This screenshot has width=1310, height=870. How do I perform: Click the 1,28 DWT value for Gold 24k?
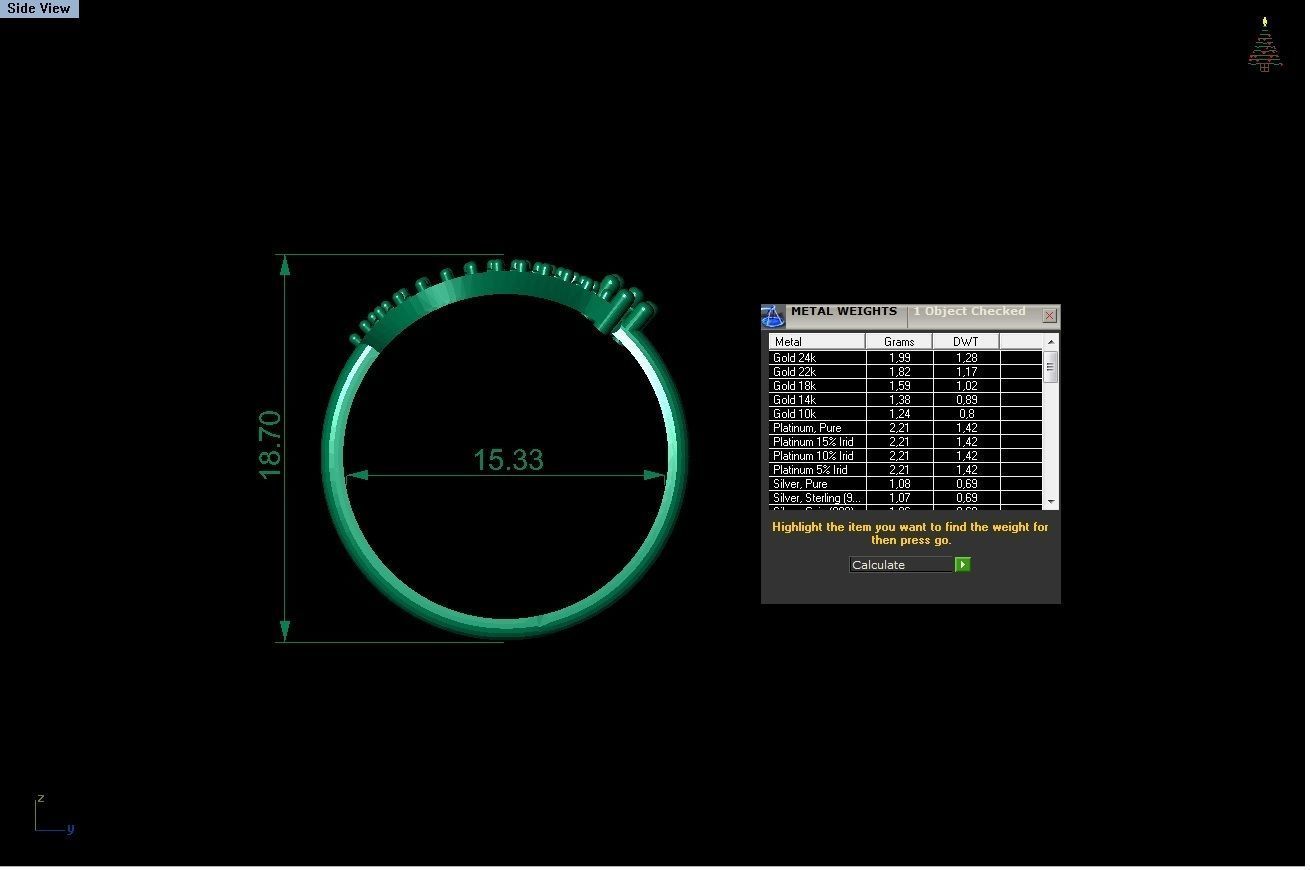point(966,358)
